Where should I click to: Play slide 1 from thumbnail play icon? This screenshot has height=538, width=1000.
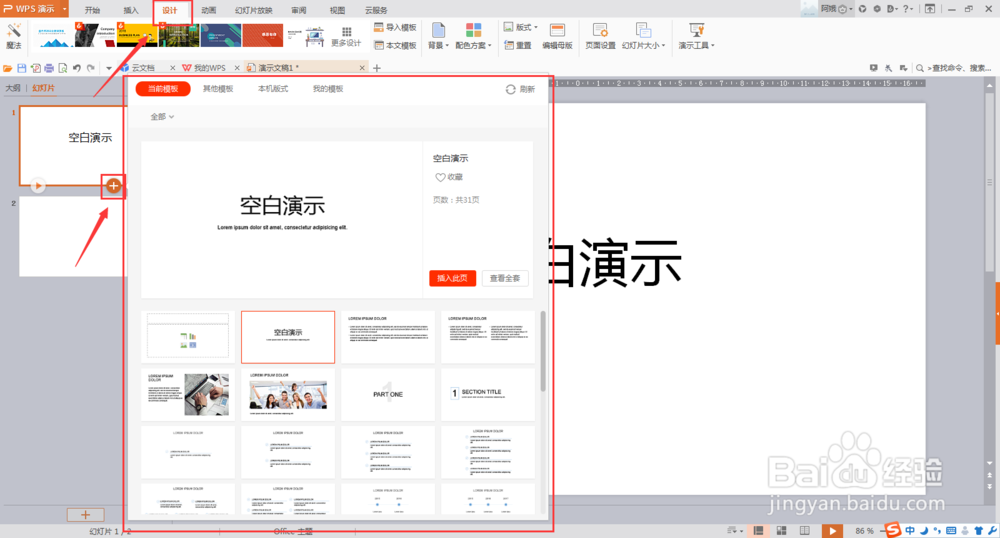pos(38,186)
